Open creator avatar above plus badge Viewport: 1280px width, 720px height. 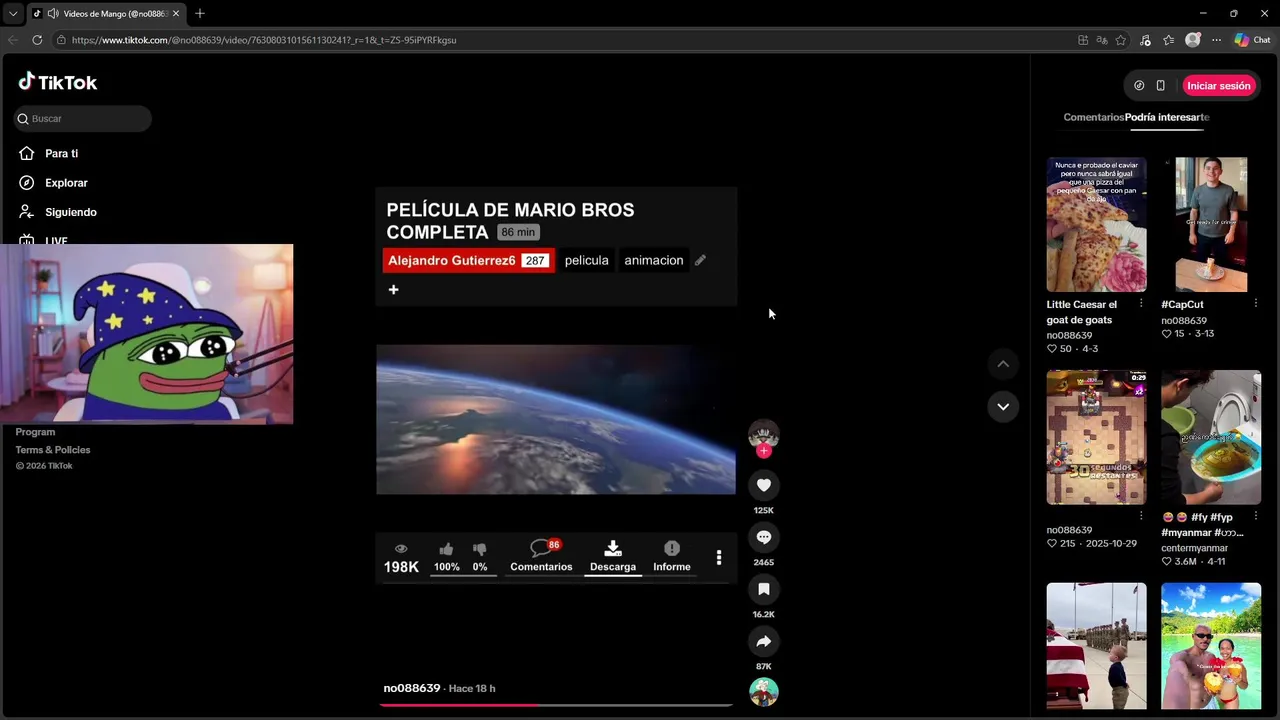764,433
